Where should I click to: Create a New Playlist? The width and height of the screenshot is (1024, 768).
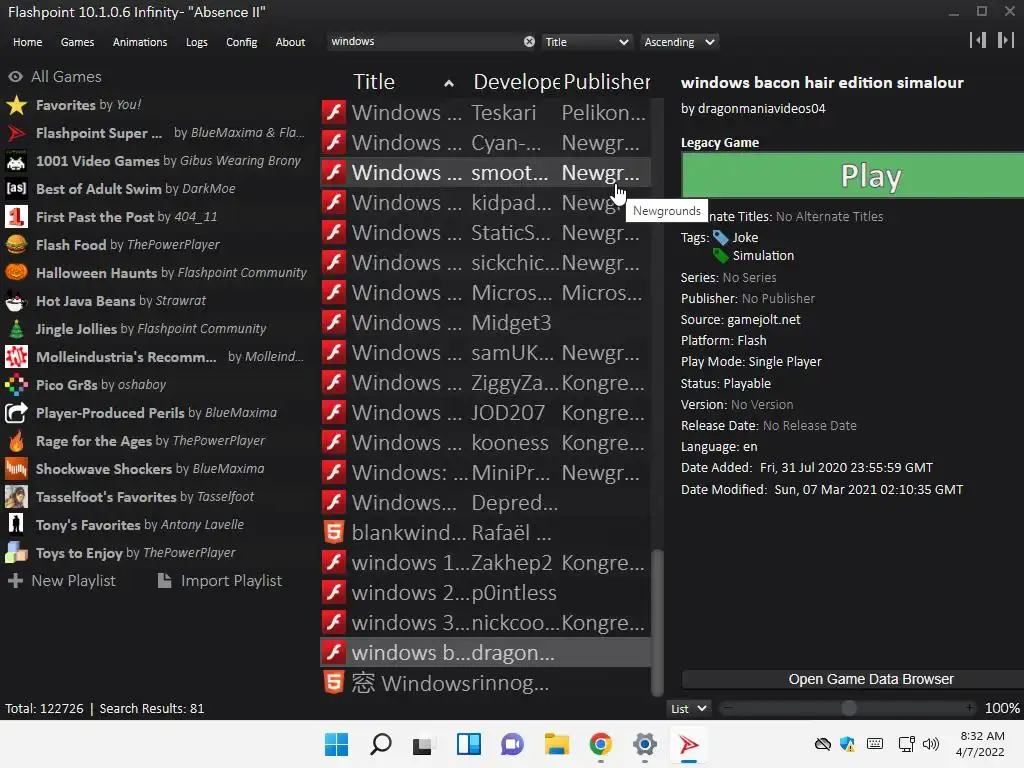tap(61, 581)
